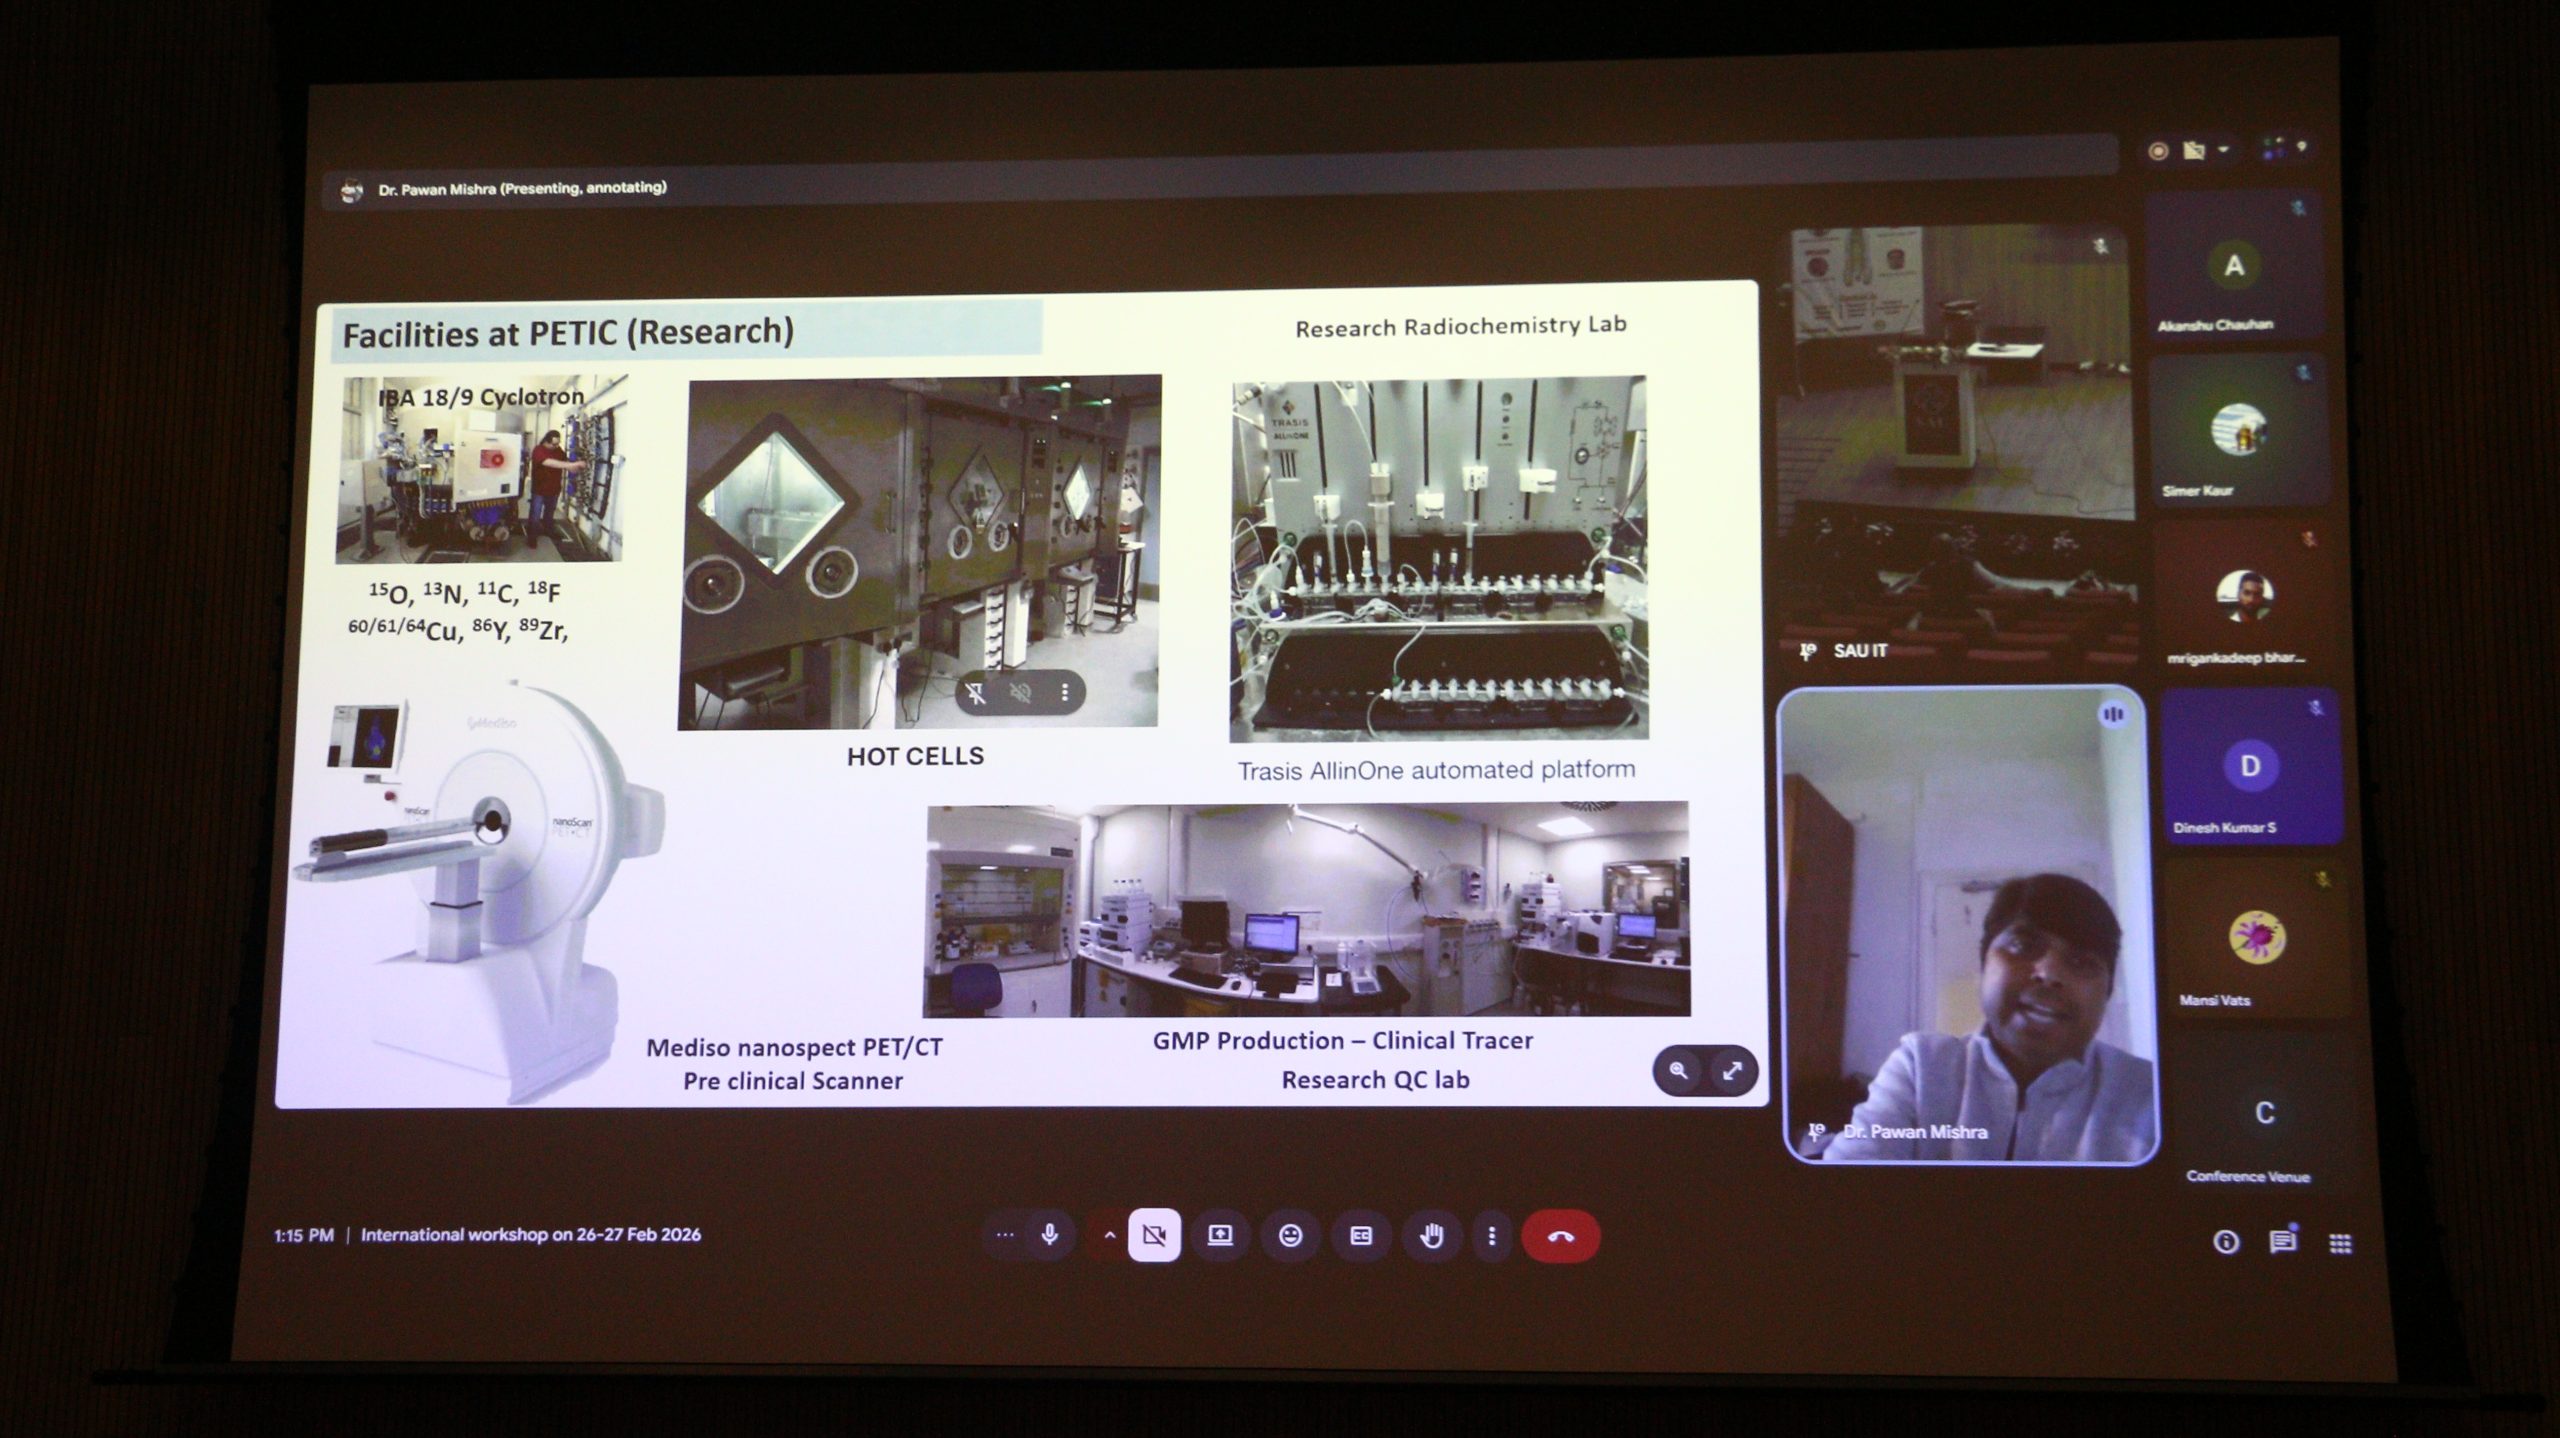Click Dr. Pawan Mishra video tile
This screenshot has height=1438, width=2560.
click(1968, 925)
